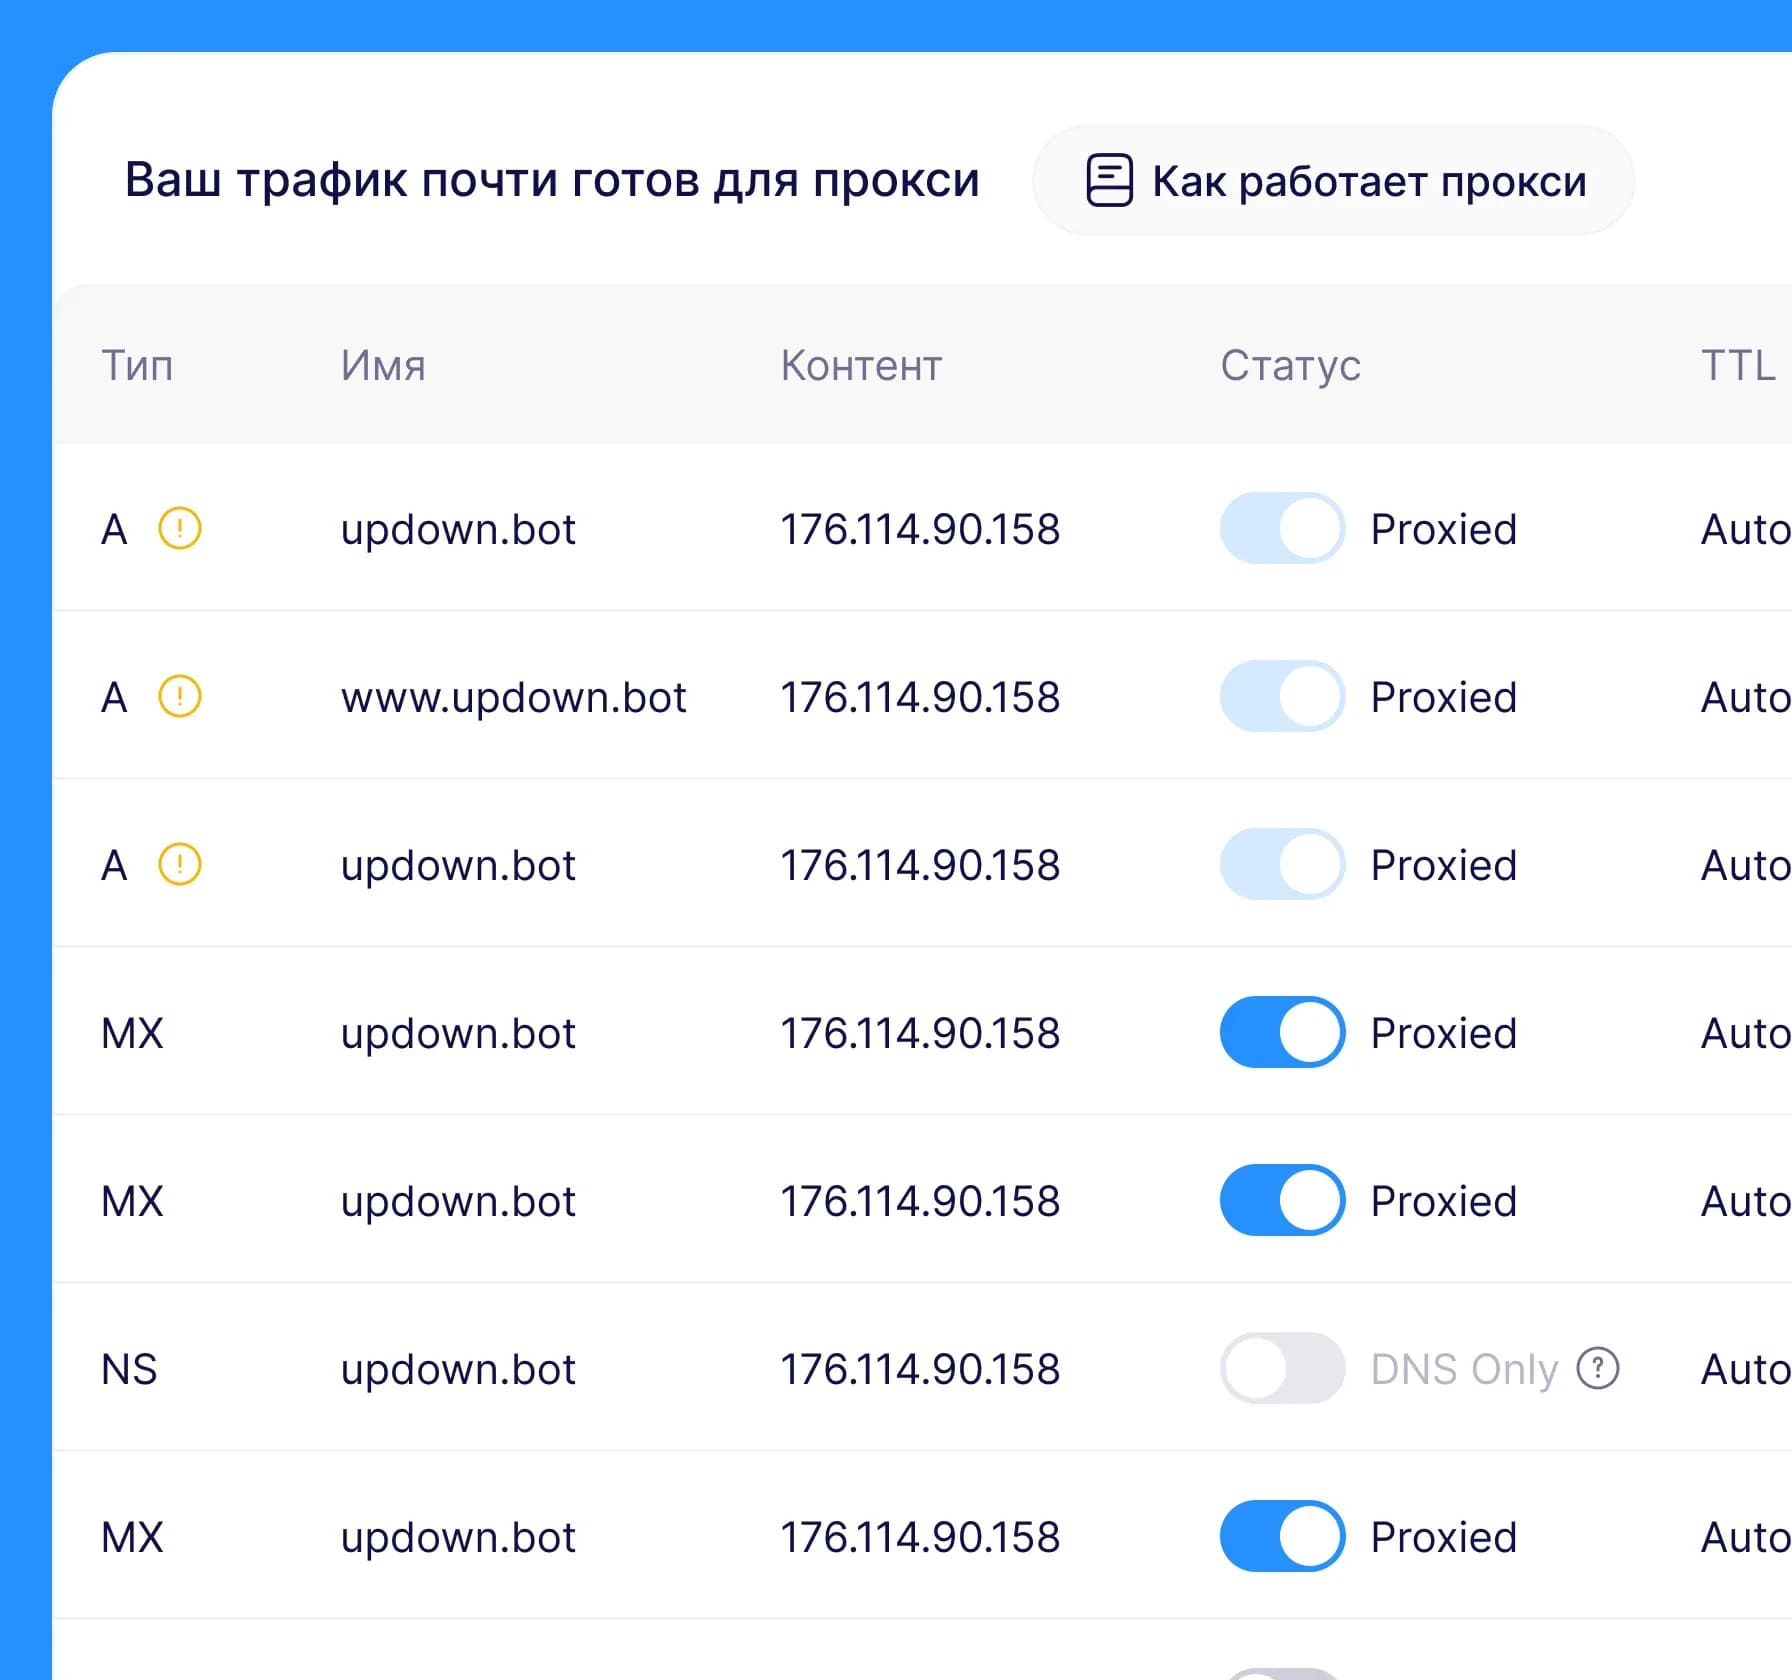Toggle Proxied switch for www.updown.bot record
This screenshot has height=1680, width=1792.
point(1282,696)
